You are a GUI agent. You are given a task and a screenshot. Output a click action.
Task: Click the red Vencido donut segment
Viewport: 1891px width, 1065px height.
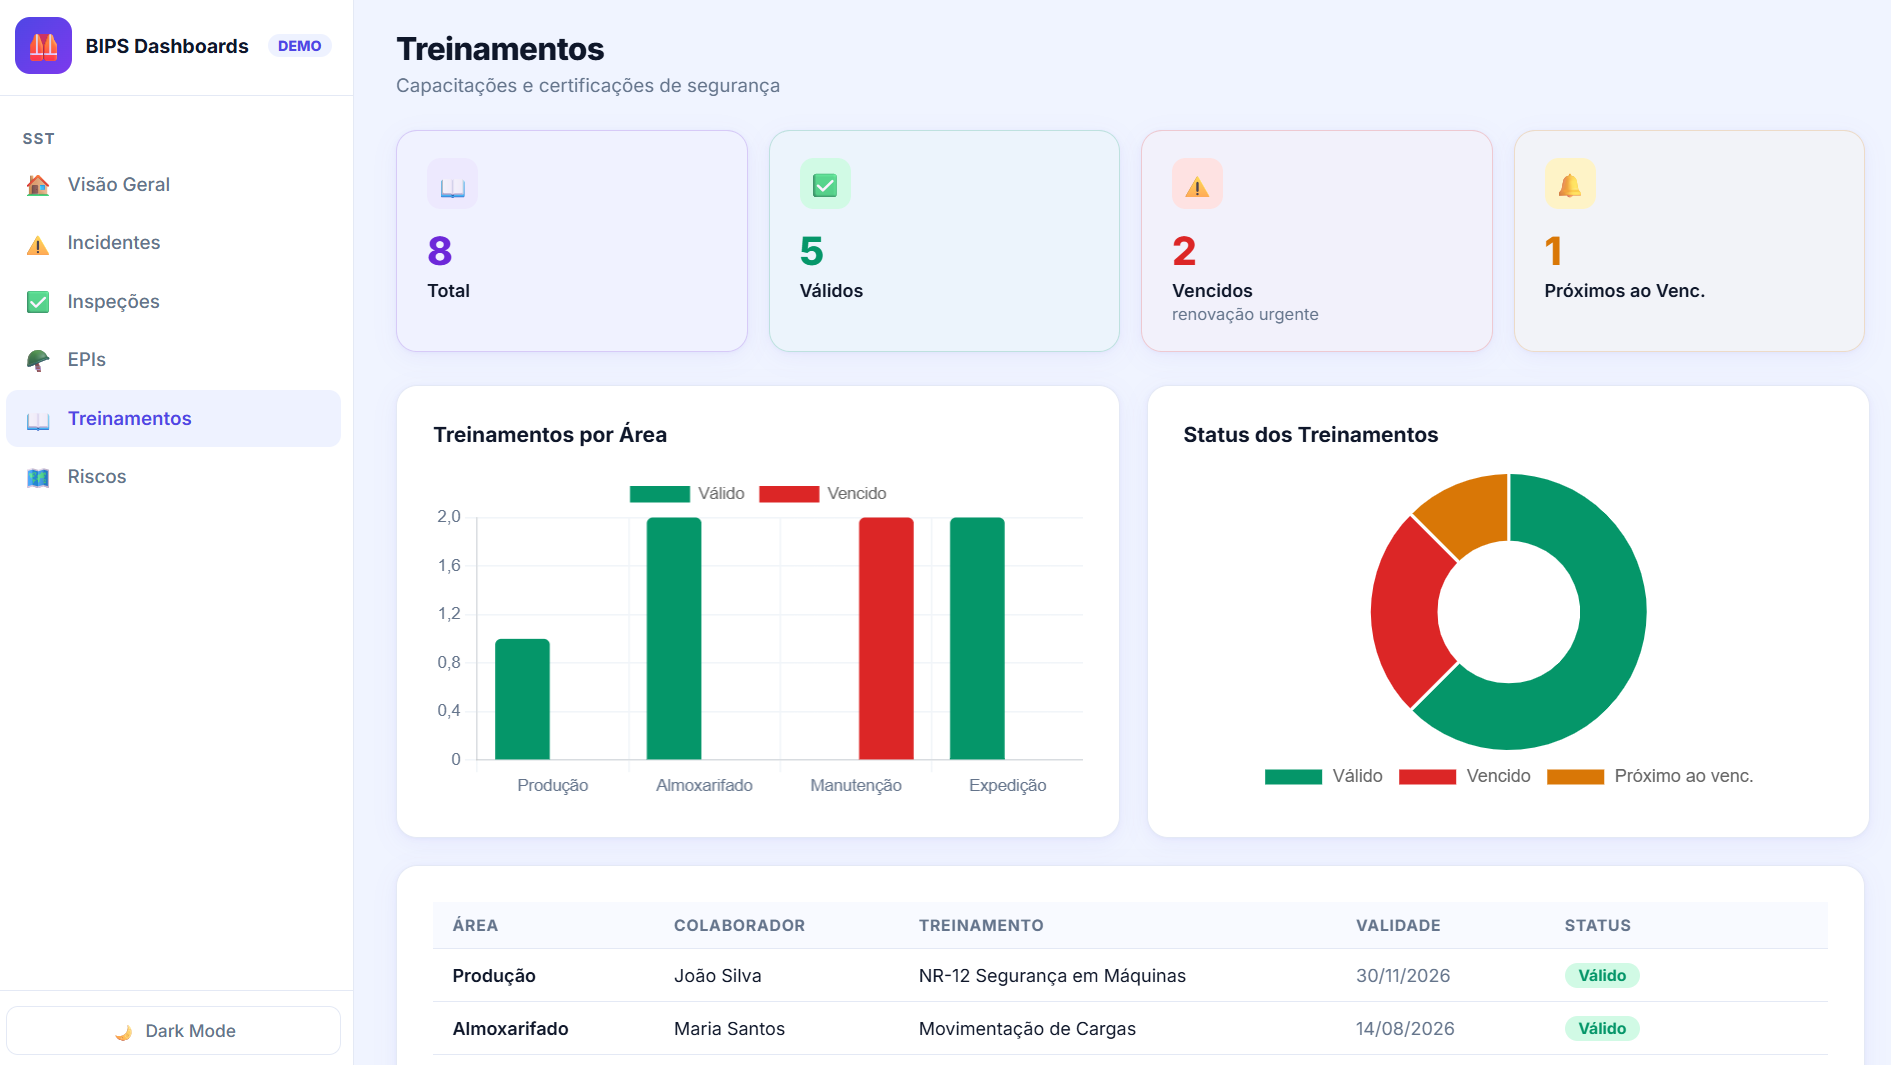[1406, 612]
